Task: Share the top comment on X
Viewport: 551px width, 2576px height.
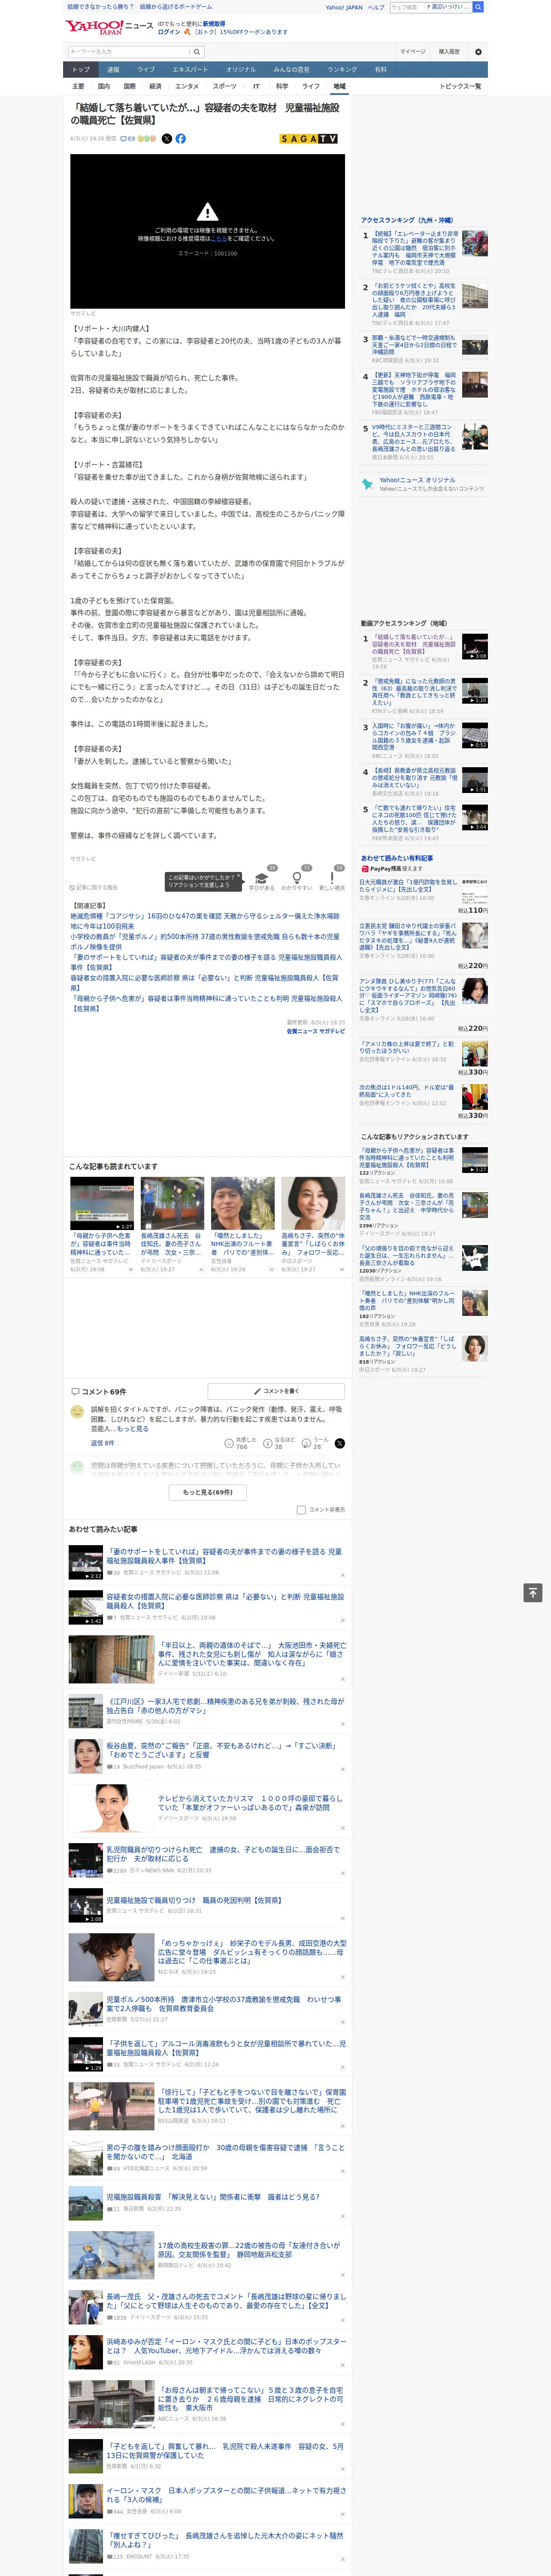Action: click(x=340, y=1443)
